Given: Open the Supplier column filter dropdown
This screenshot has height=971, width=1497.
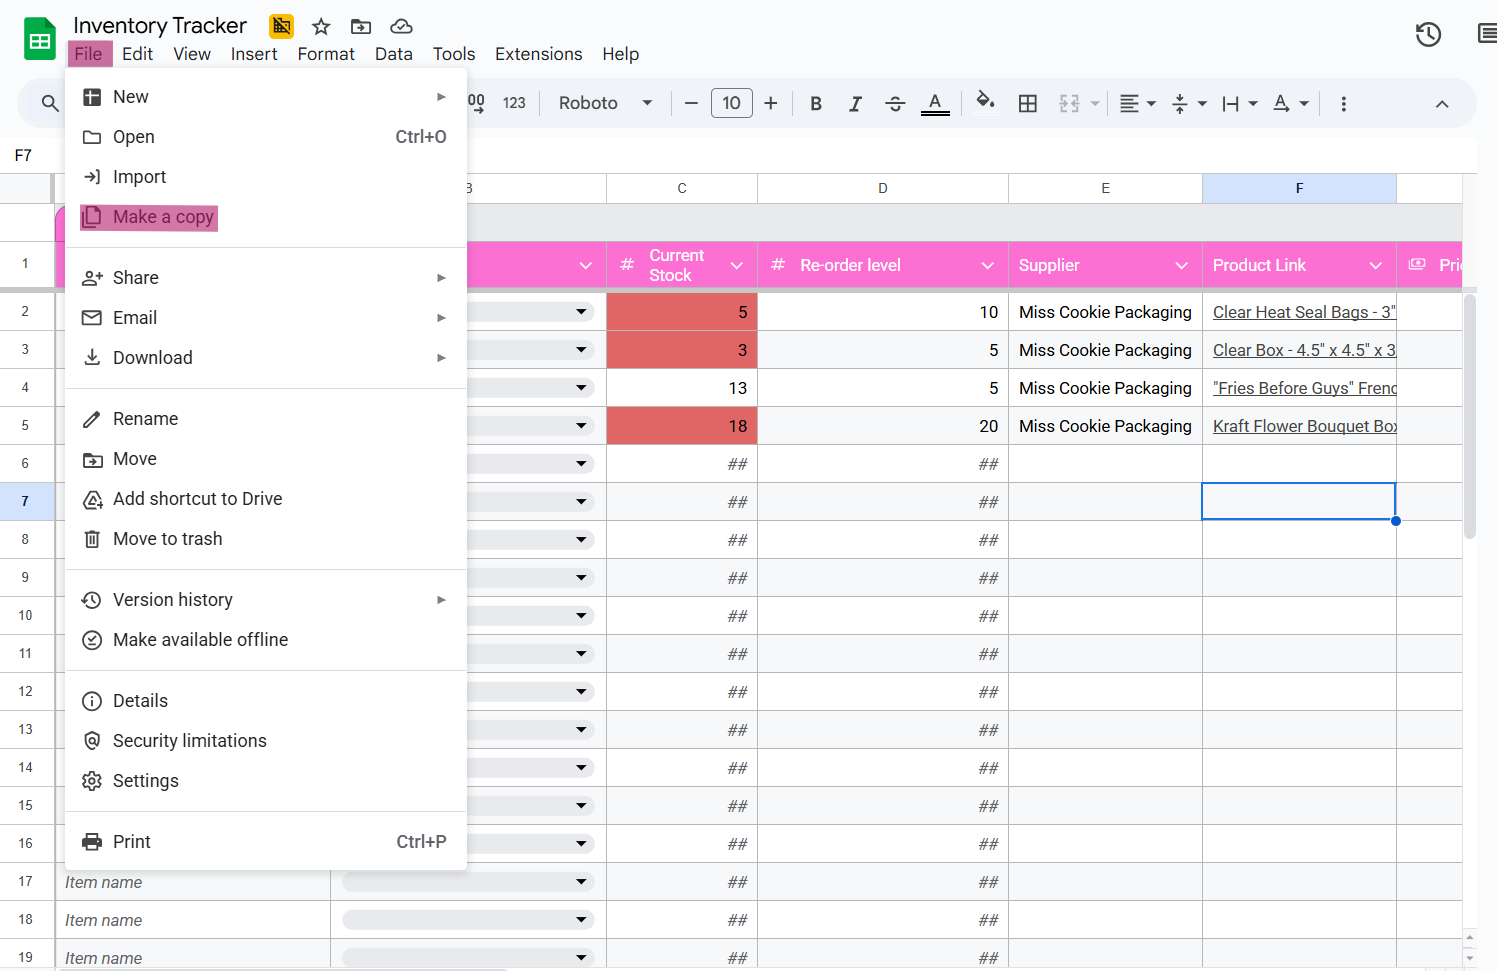Looking at the screenshot, I should pos(1181,266).
